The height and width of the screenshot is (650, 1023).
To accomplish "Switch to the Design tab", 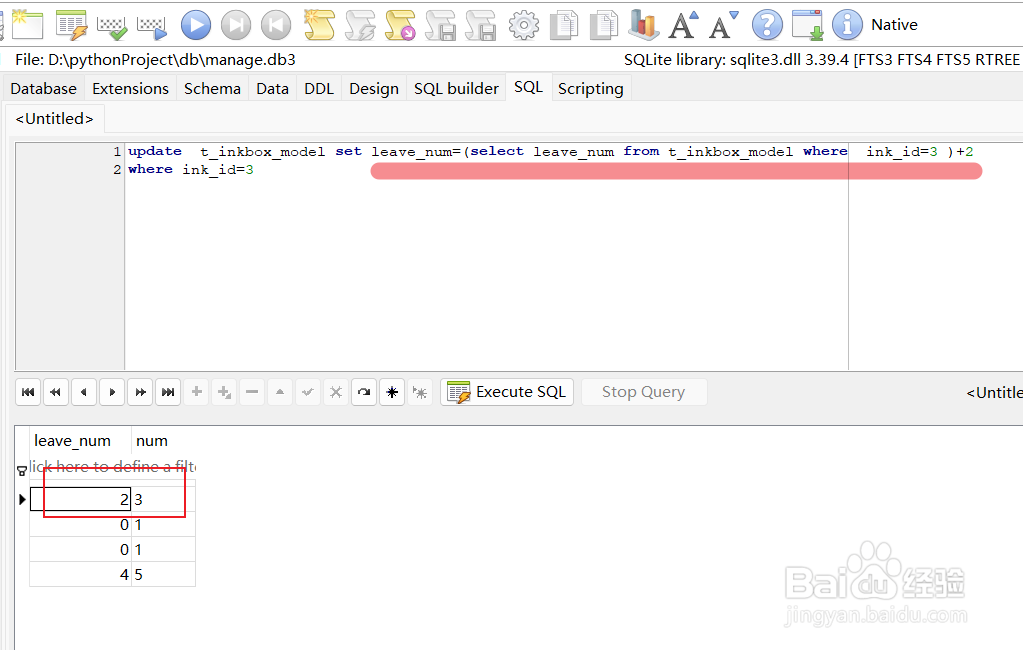I will [x=374, y=89].
